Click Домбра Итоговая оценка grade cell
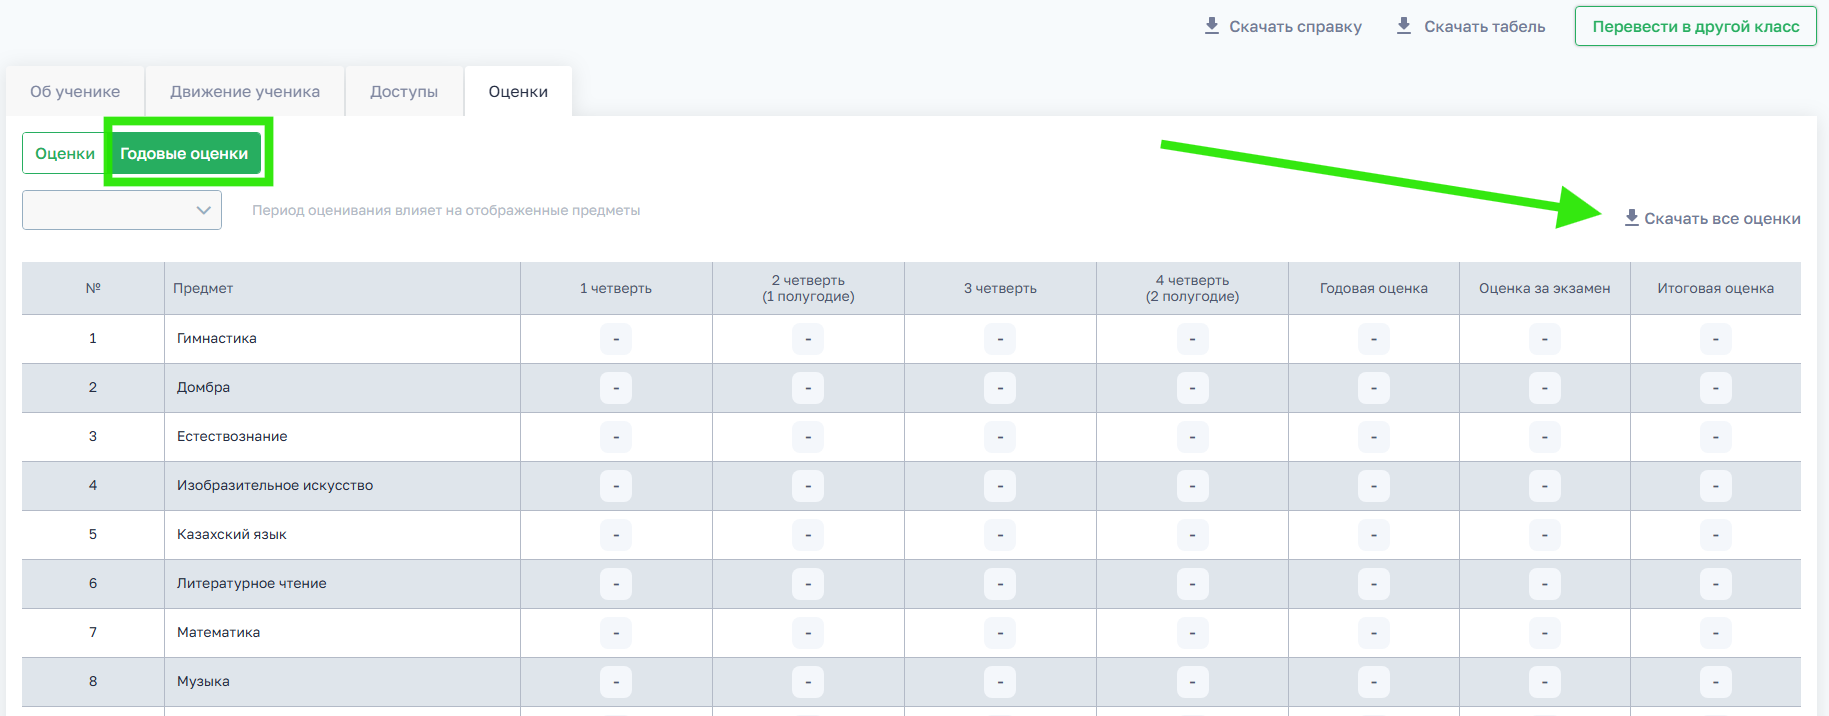The image size is (1829, 716). [1715, 388]
